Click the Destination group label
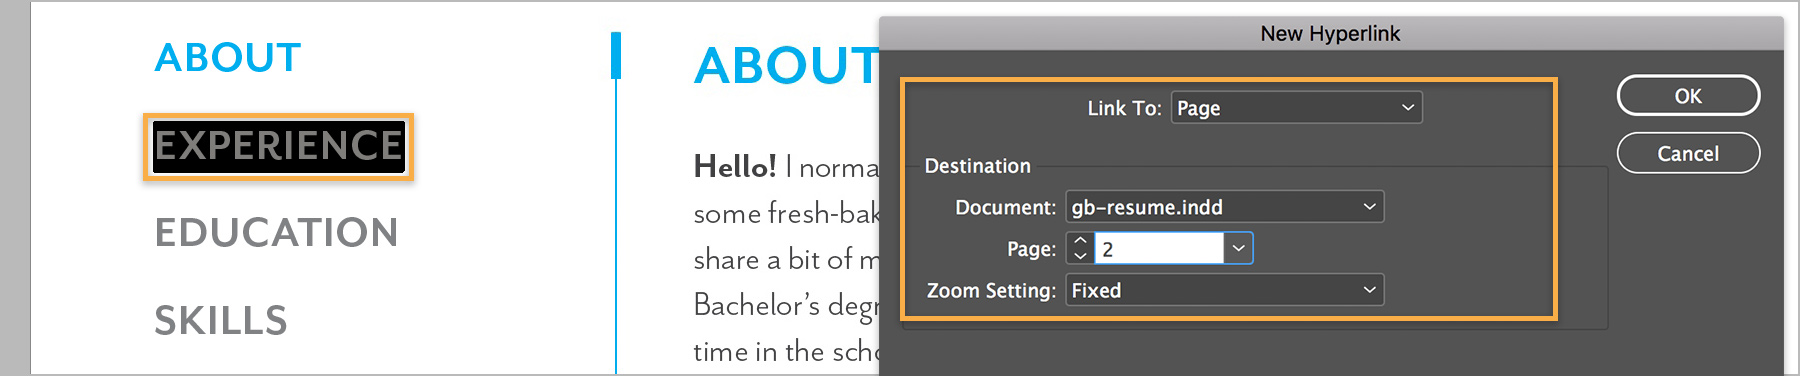Screen dimensions: 1800x376 [977, 166]
